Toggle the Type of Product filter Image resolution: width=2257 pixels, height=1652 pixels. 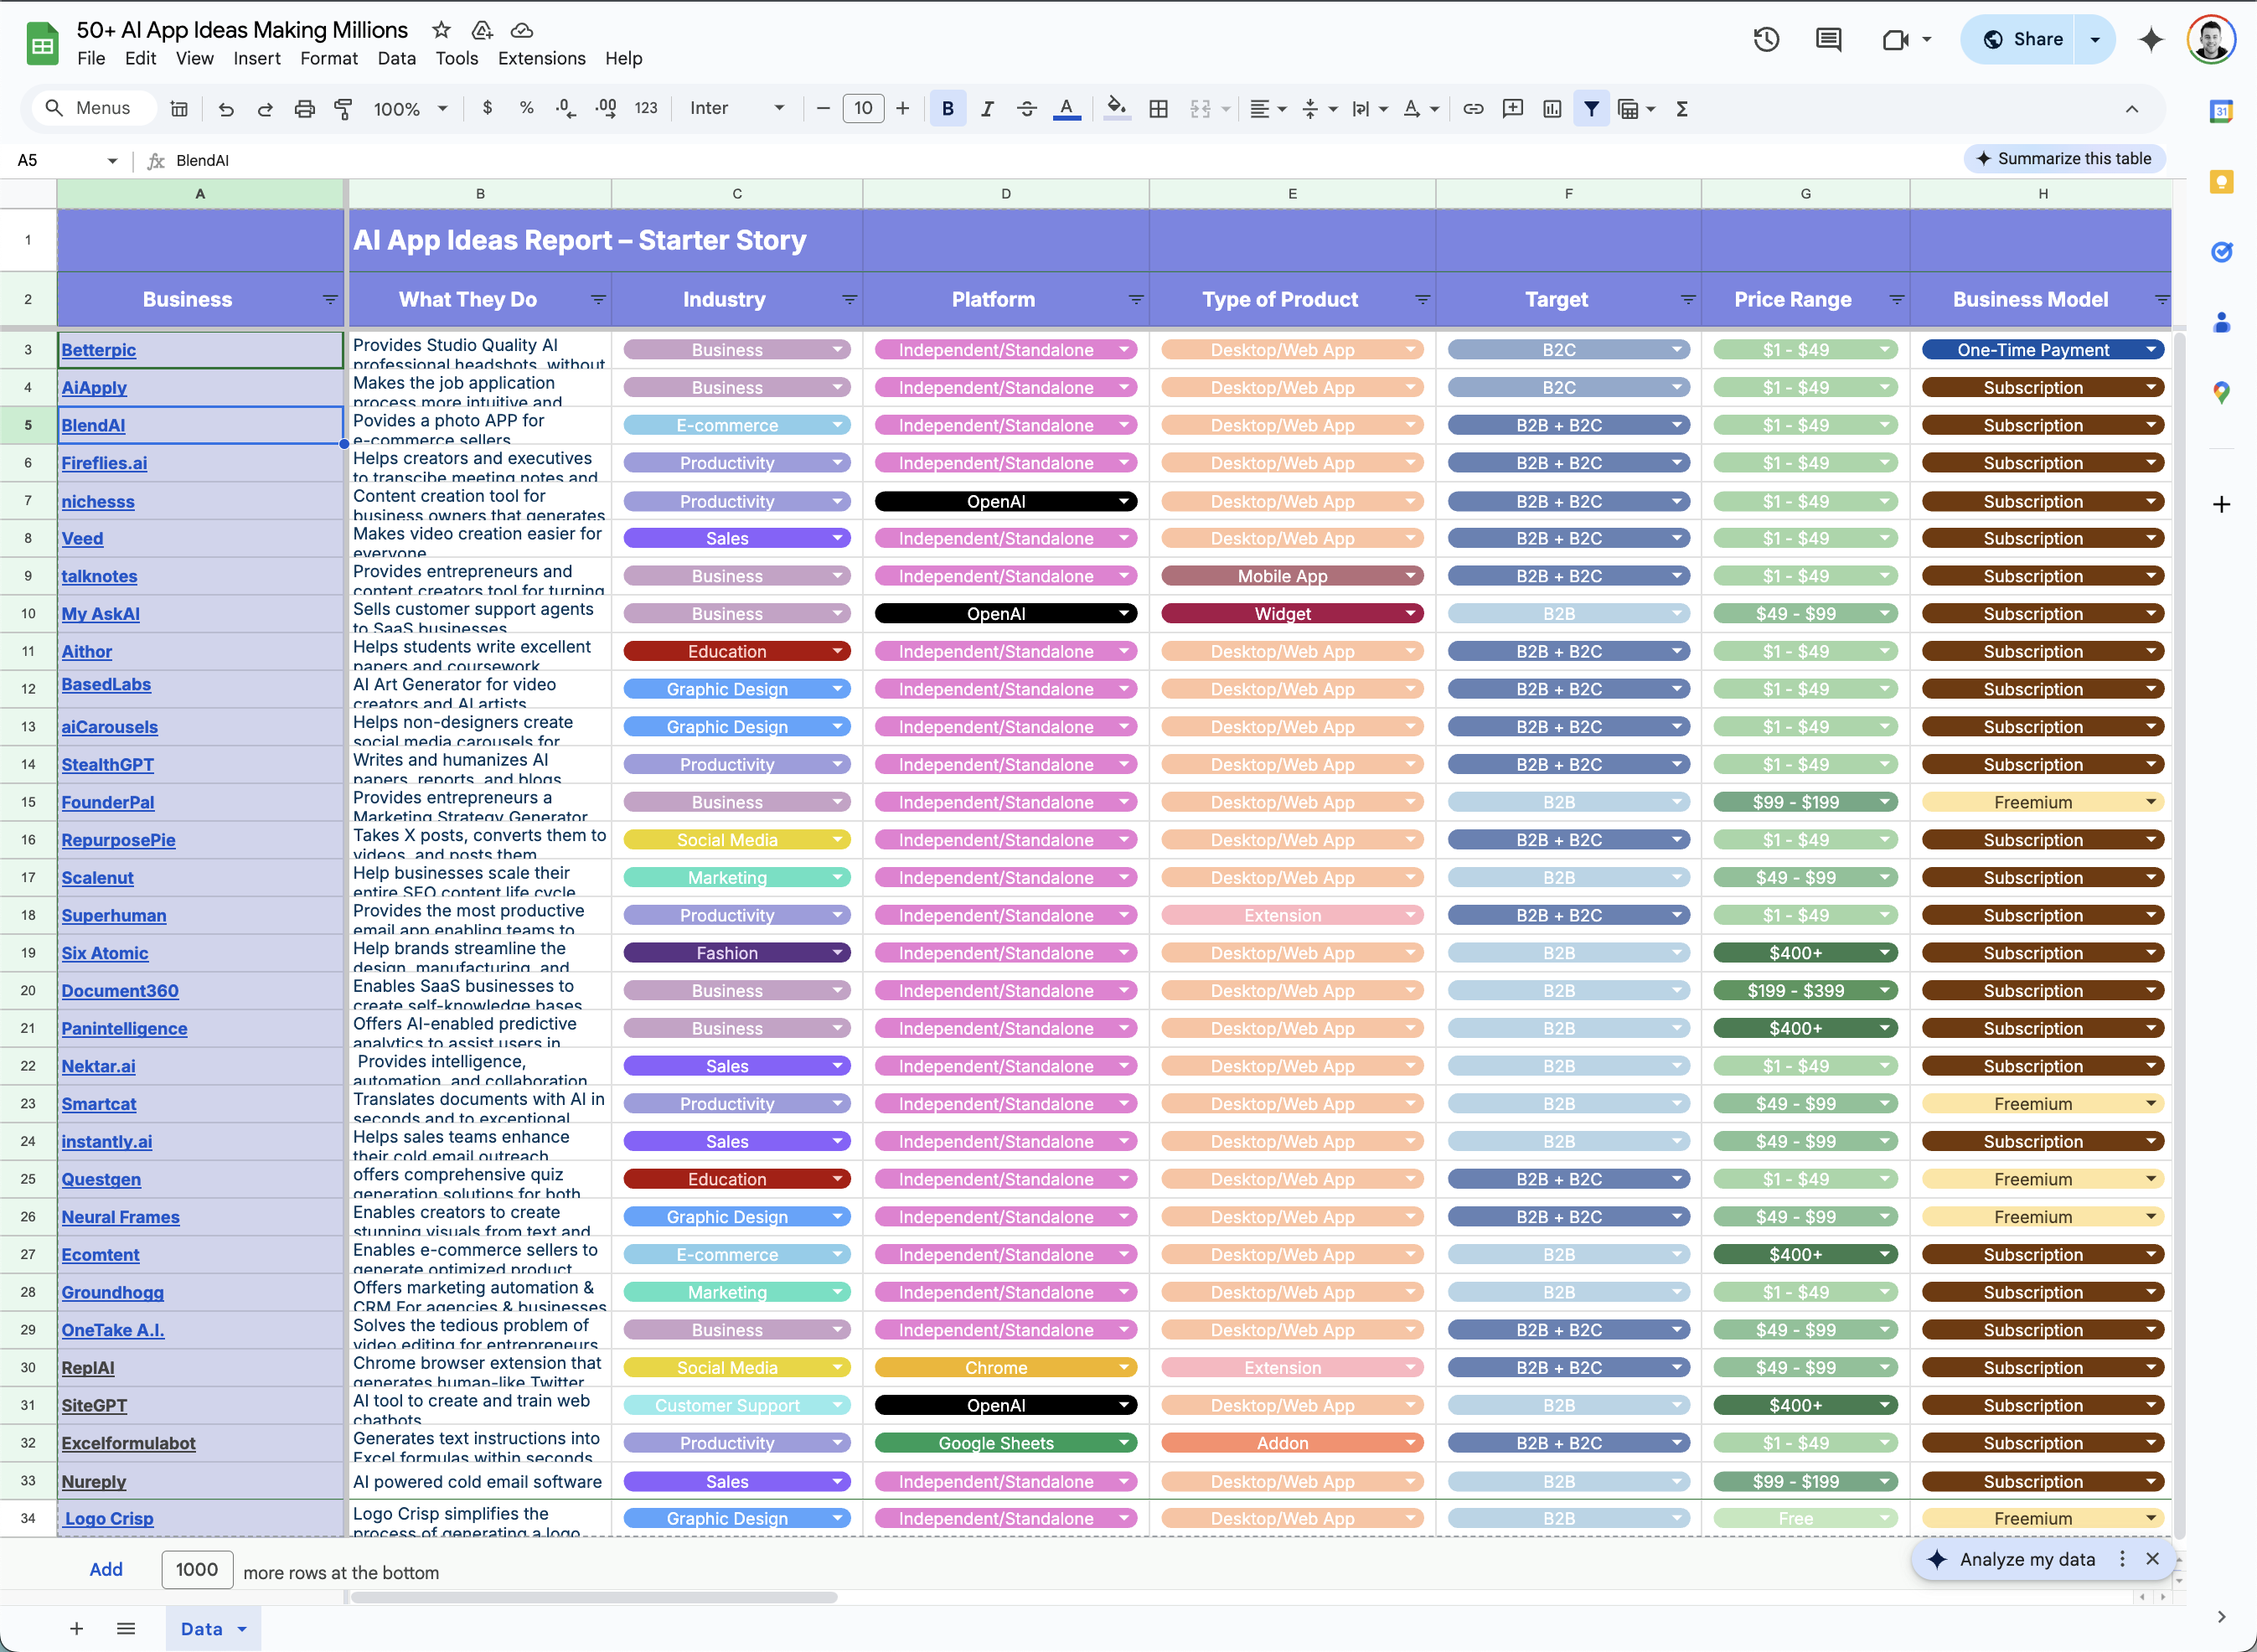1422,299
